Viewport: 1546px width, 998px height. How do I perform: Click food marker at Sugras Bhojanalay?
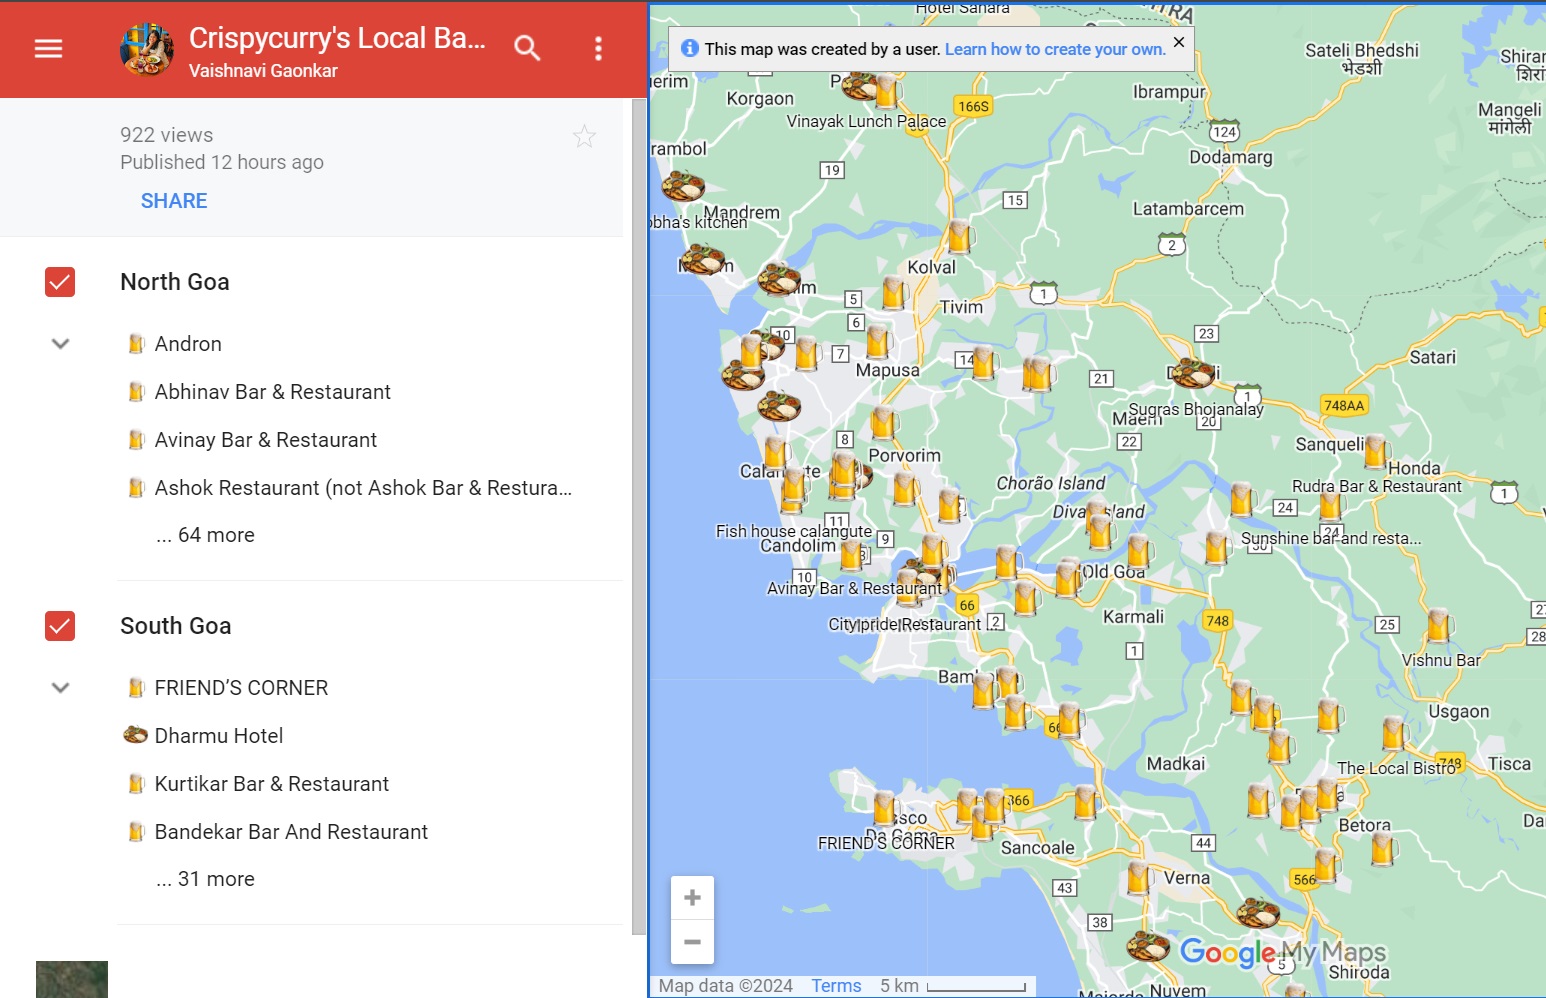click(x=1192, y=373)
